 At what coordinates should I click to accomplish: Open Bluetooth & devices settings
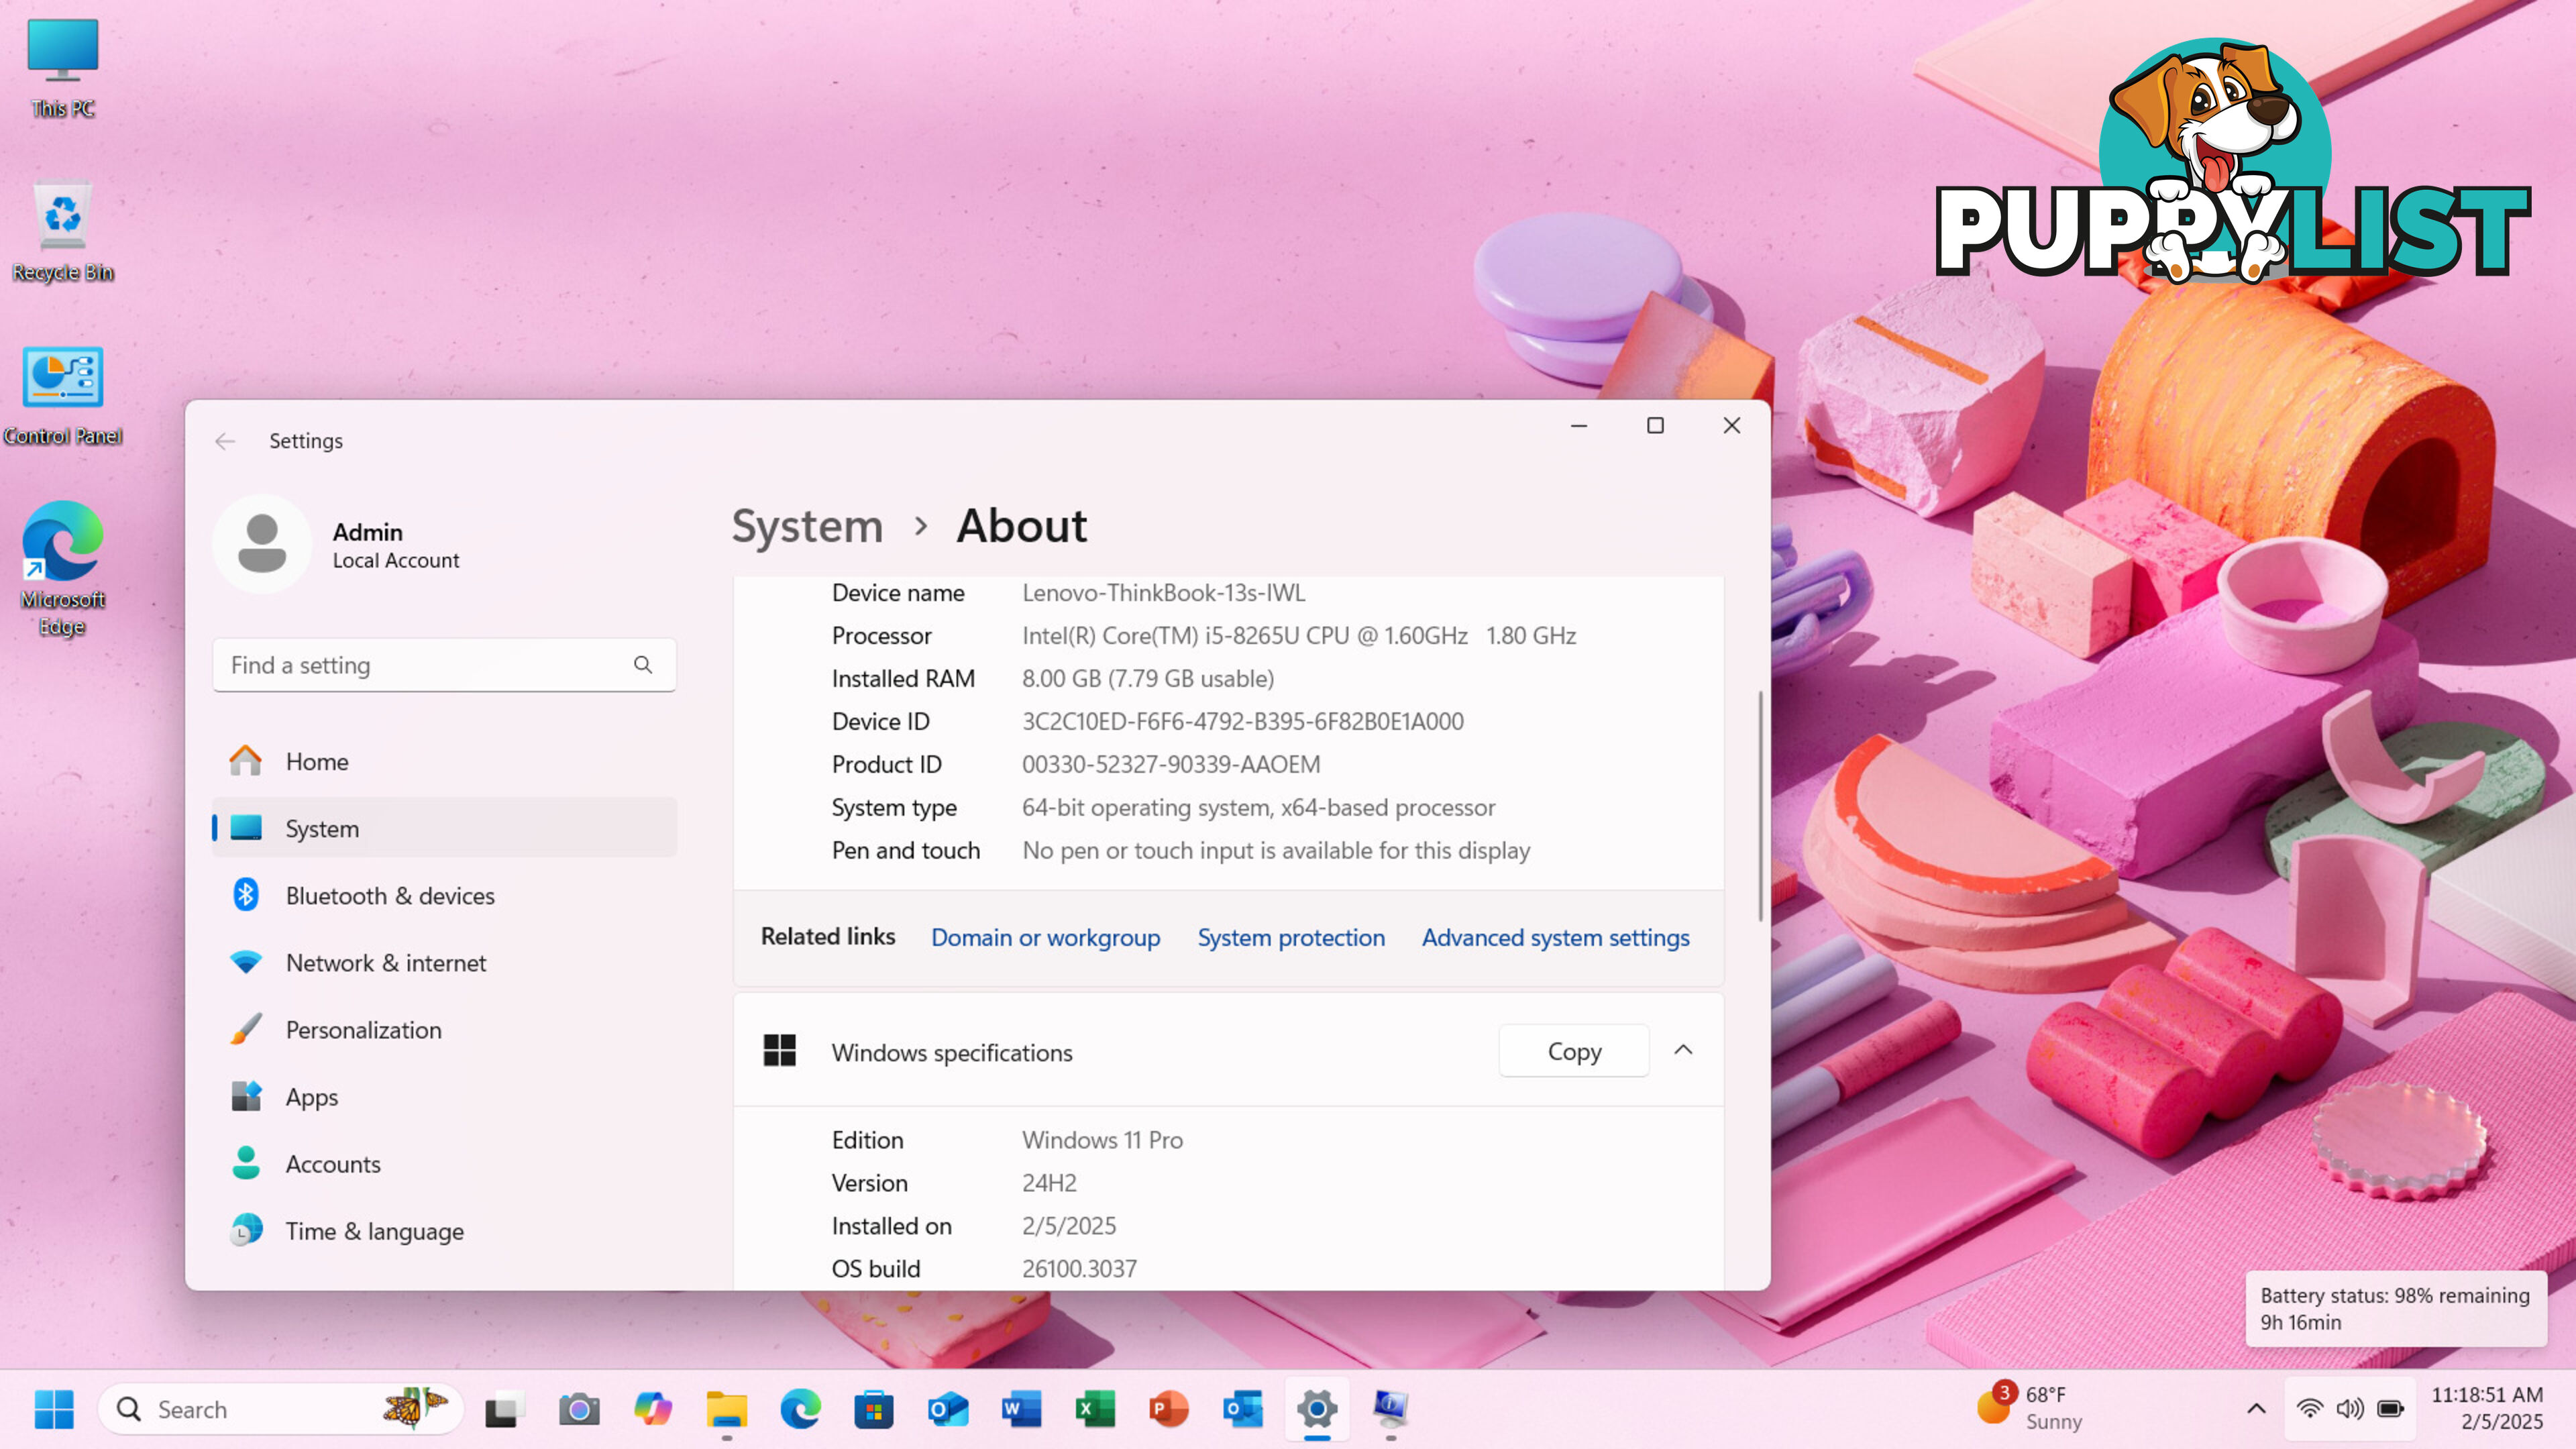click(x=444, y=896)
